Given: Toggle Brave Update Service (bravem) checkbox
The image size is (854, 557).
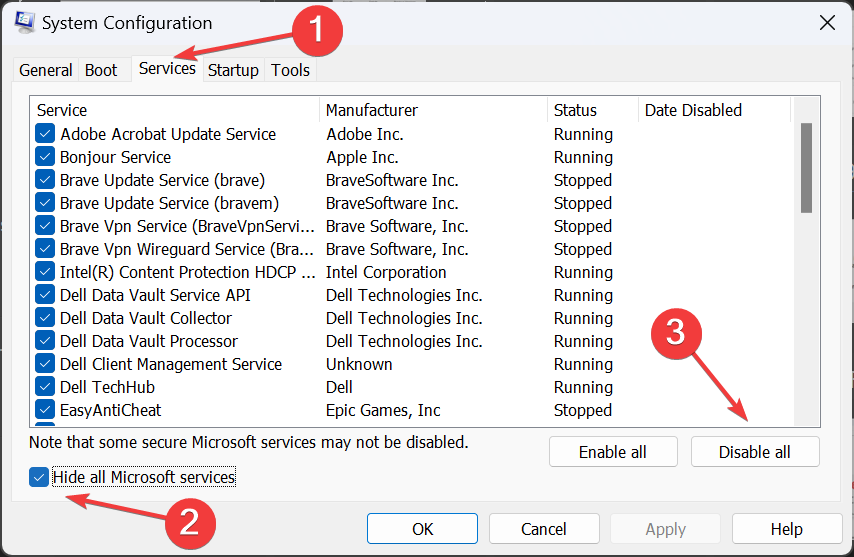Looking at the screenshot, I should point(45,203).
